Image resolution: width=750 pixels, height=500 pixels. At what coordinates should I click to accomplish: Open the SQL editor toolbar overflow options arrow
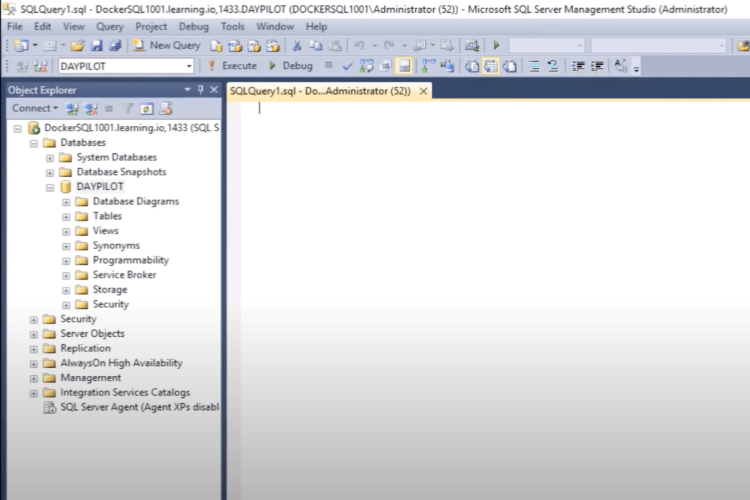tap(636, 68)
